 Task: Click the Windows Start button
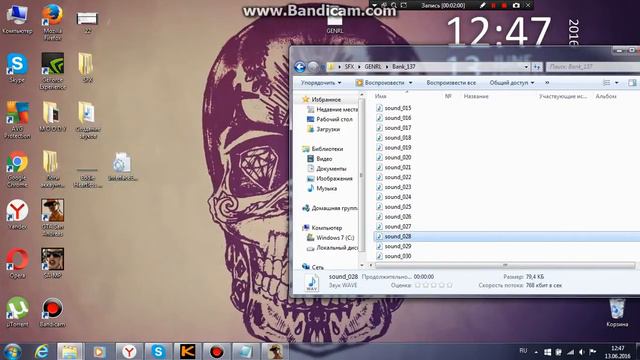[x=12, y=351]
